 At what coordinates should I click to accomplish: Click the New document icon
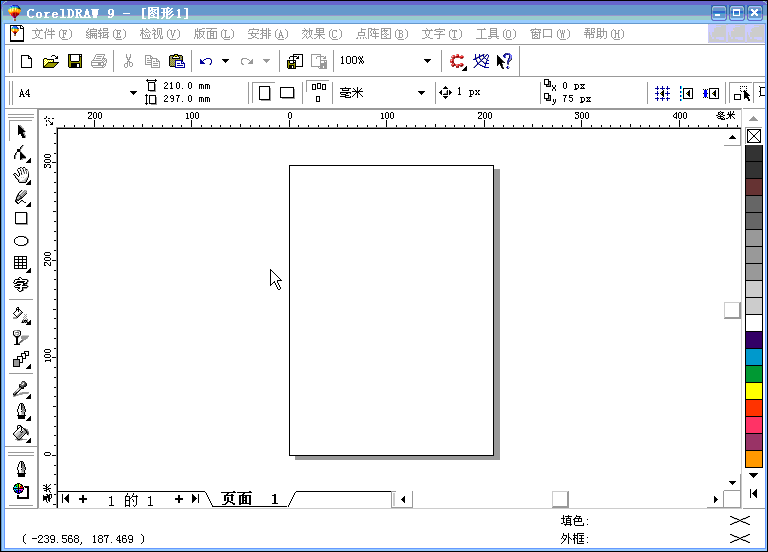[26, 61]
